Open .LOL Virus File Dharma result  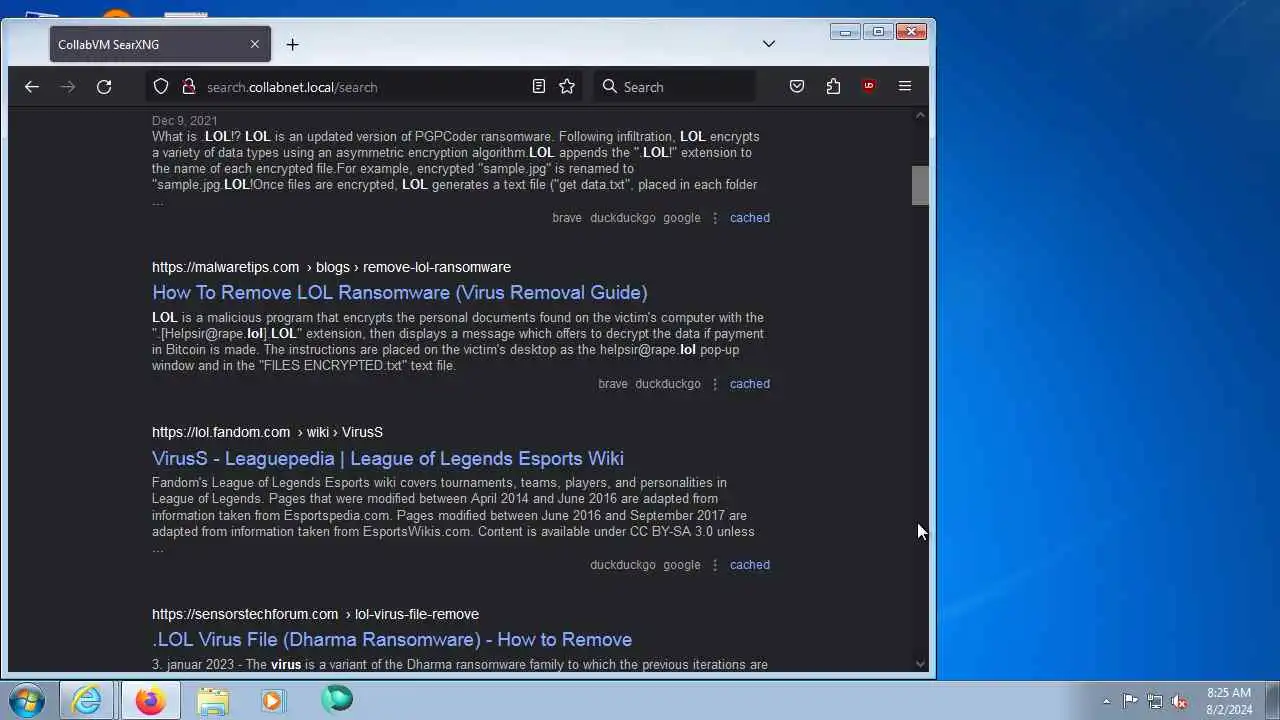click(x=392, y=640)
